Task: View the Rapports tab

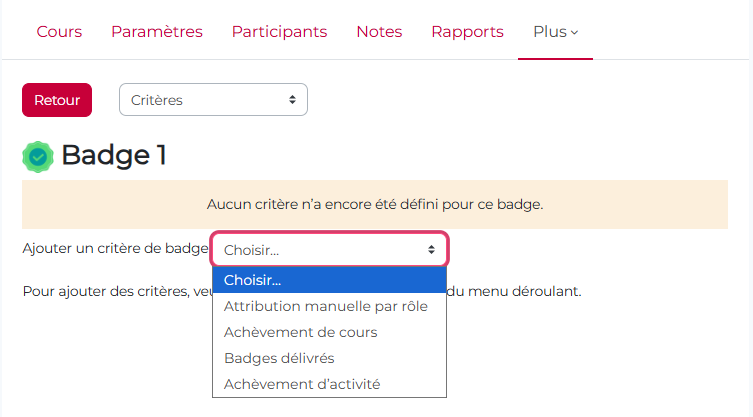Action: point(467,32)
